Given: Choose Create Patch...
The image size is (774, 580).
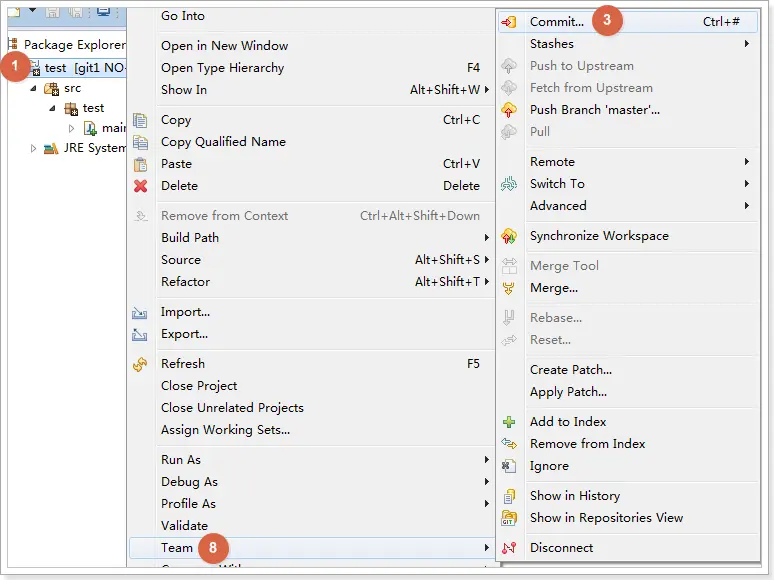Looking at the screenshot, I should 628,370.
